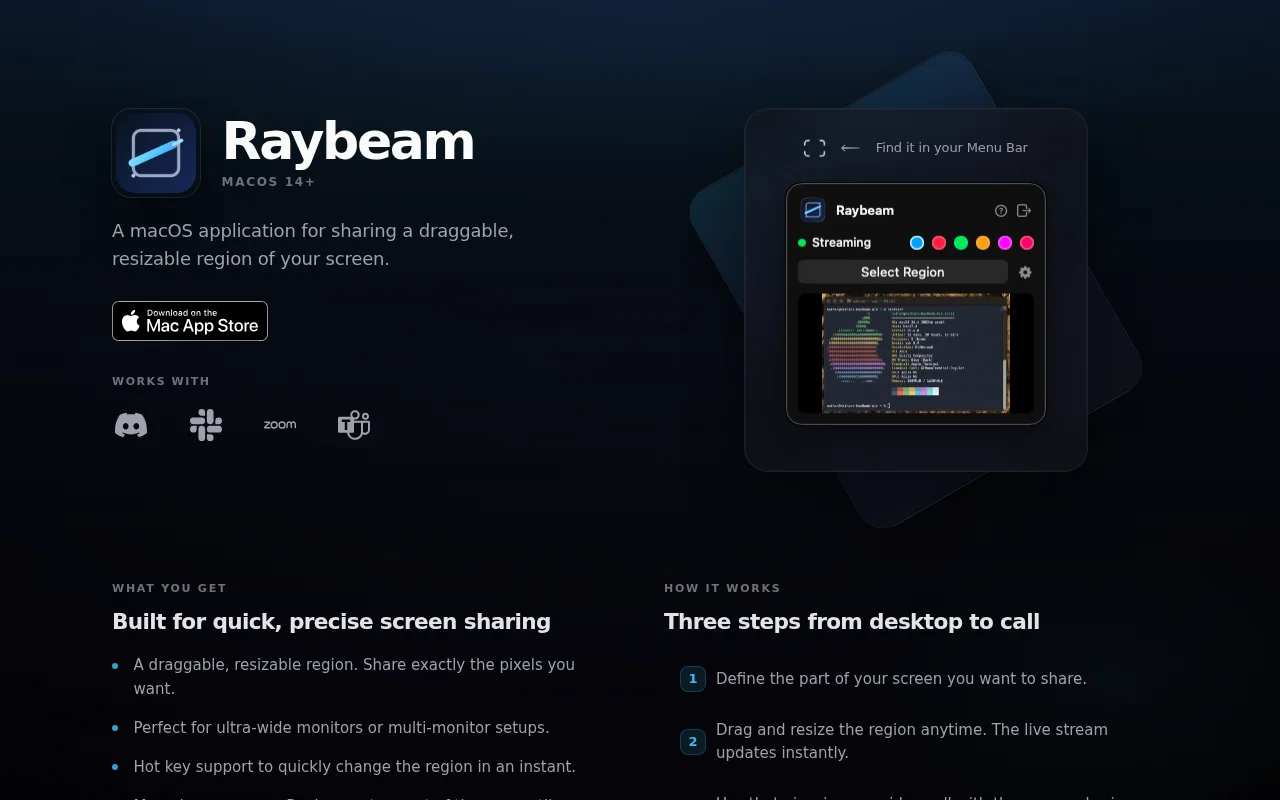Click the 'WORKS WITH' label
The image size is (1280, 800).
161,381
